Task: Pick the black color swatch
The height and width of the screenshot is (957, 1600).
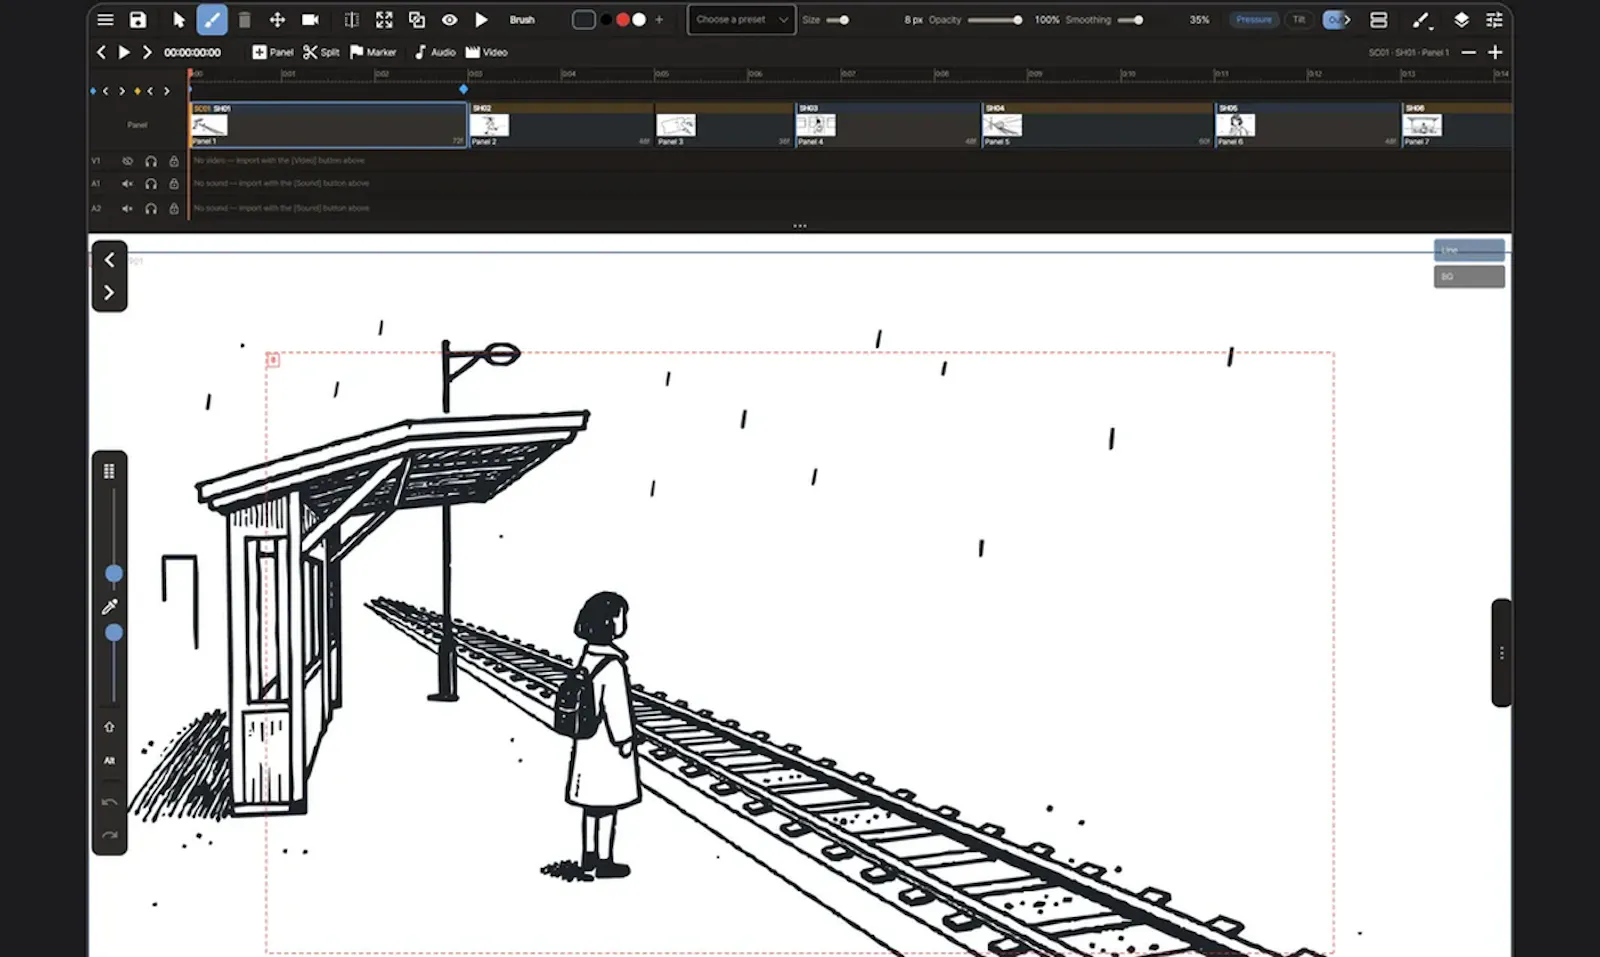Action: pos(606,19)
